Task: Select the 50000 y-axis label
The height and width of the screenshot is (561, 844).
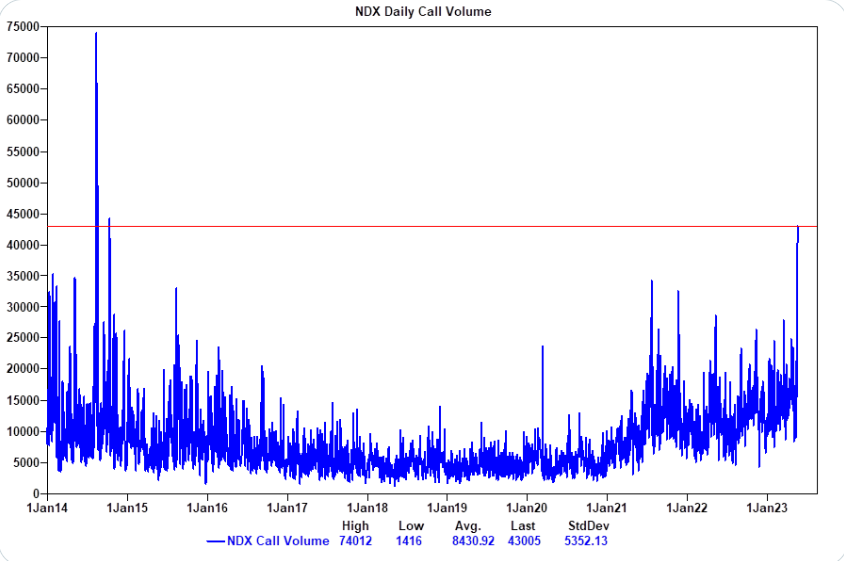Action: point(23,183)
